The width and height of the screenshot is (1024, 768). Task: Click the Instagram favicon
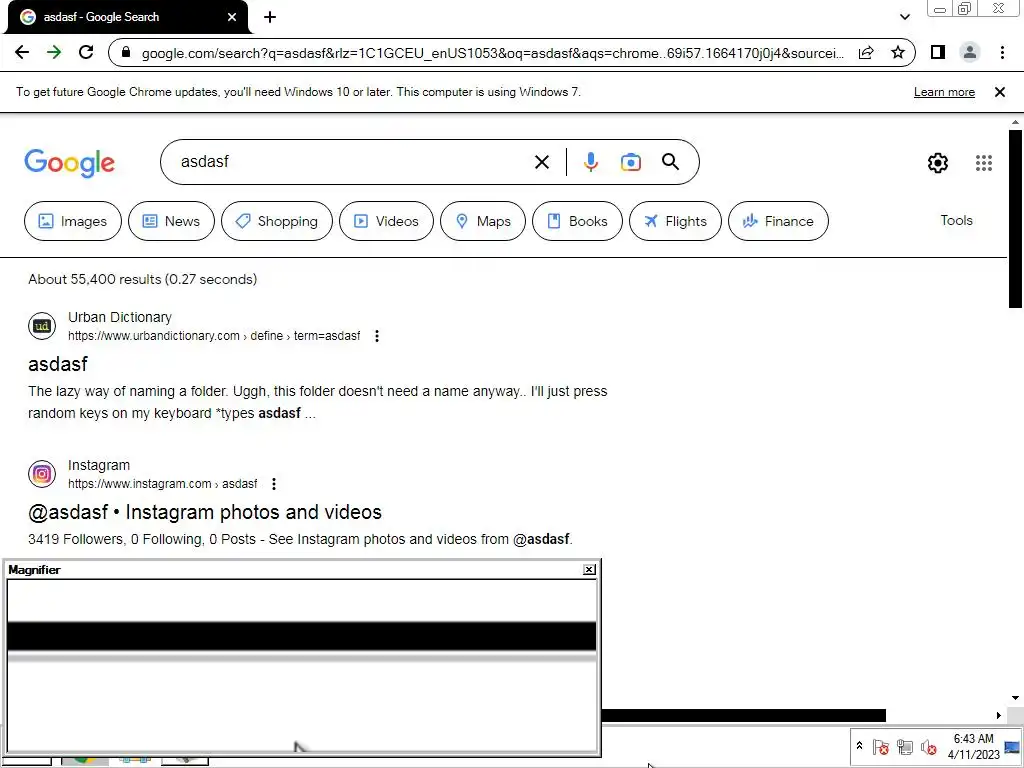[42, 474]
